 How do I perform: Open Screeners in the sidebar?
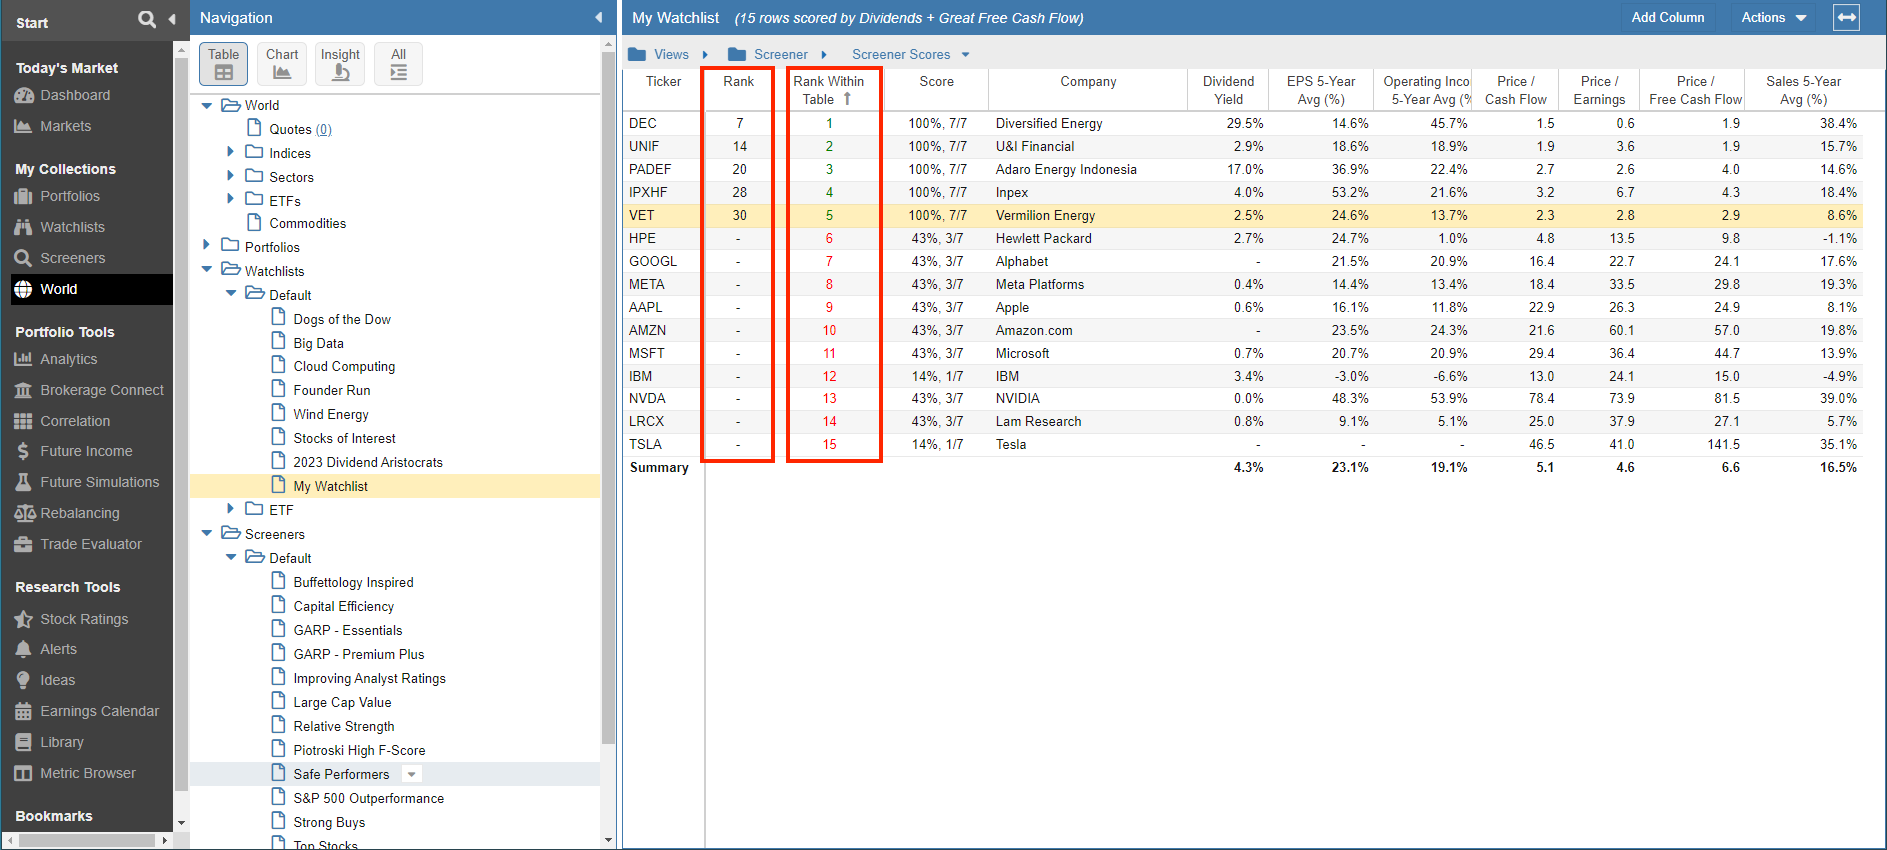point(72,258)
